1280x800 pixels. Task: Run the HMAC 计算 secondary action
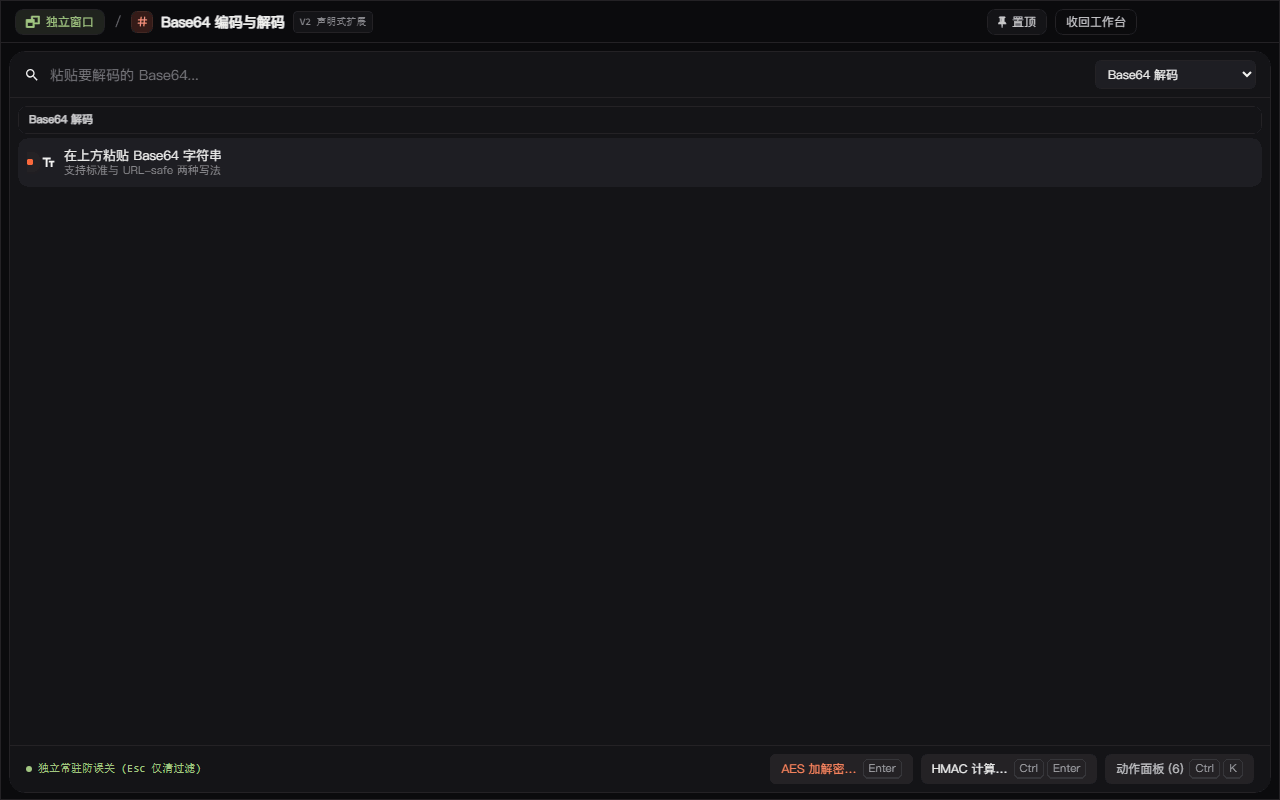click(x=1008, y=769)
